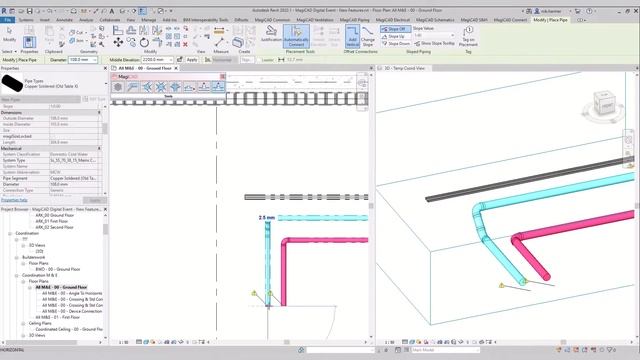This screenshot has width=640, height=360.
Task: Collapse the Builderswork node in Project Browser
Action: click(17, 258)
